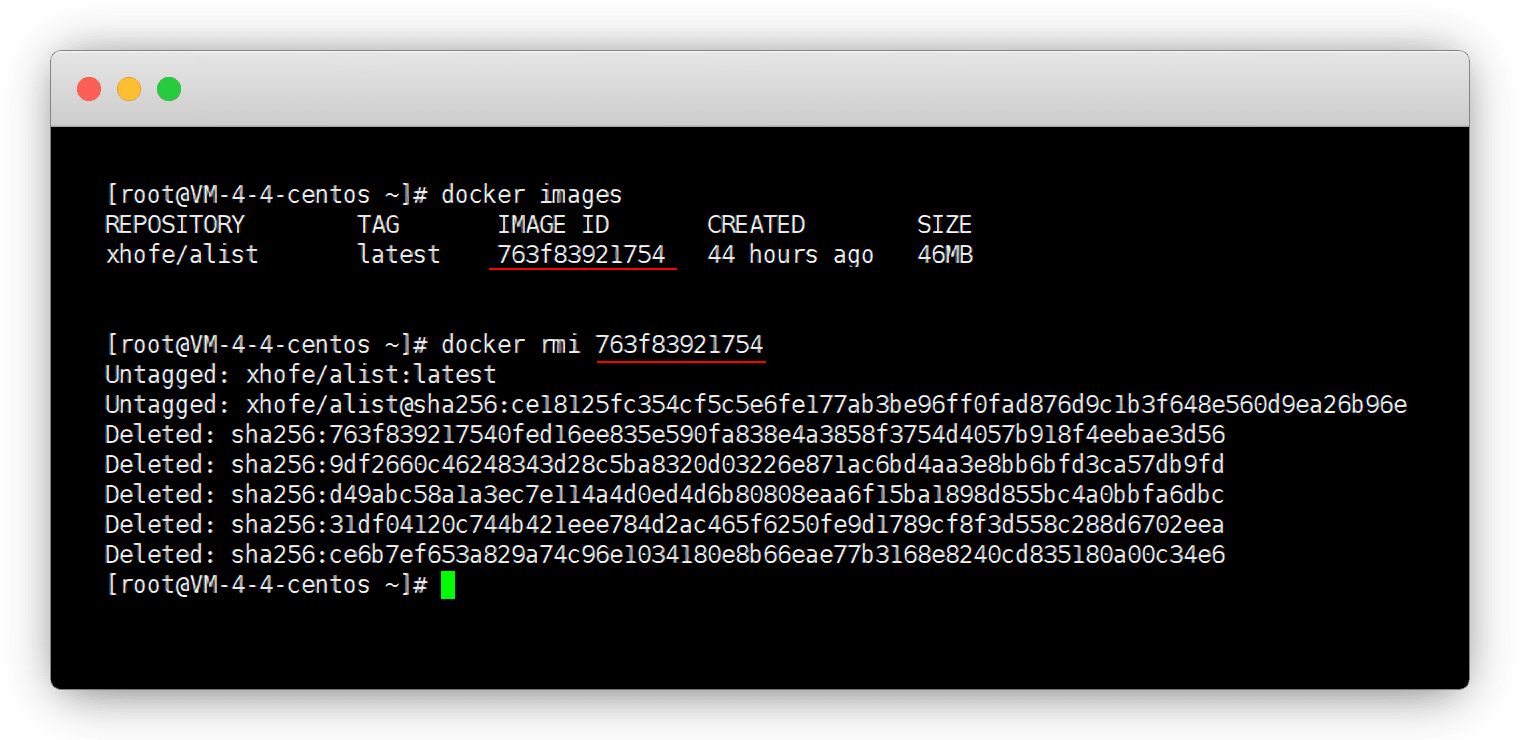This screenshot has width=1520, height=740.
Task: Click the CREATED column header
Action: click(755, 225)
